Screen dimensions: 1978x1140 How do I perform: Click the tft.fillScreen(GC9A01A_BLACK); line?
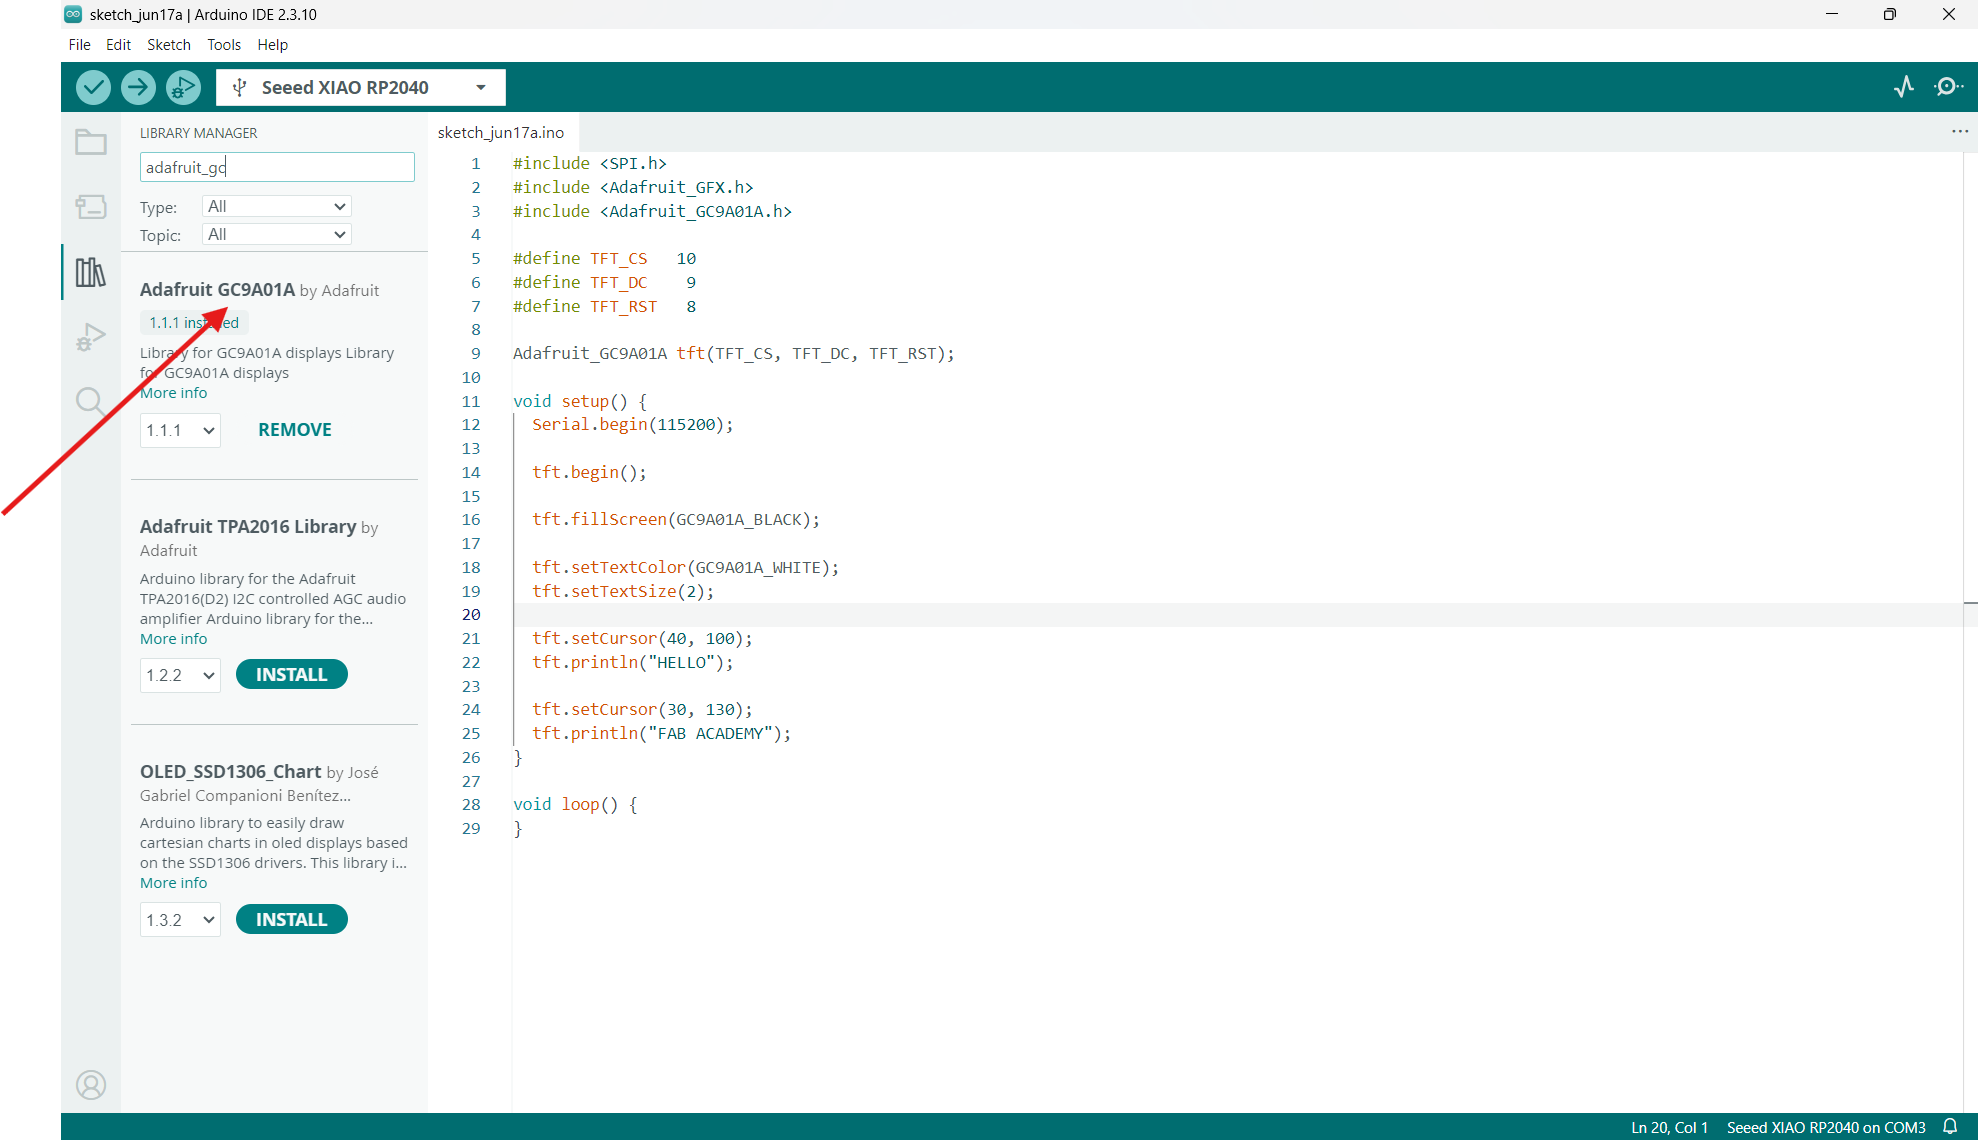[x=676, y=520]
